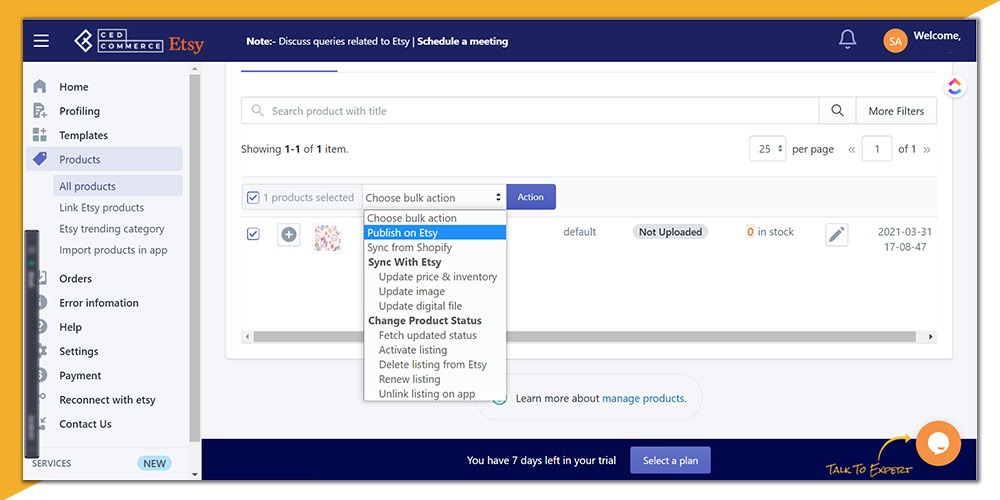Click the Templates sidebar icon
The height and width of the screenshot is (500, 1000).
(40, 135)
